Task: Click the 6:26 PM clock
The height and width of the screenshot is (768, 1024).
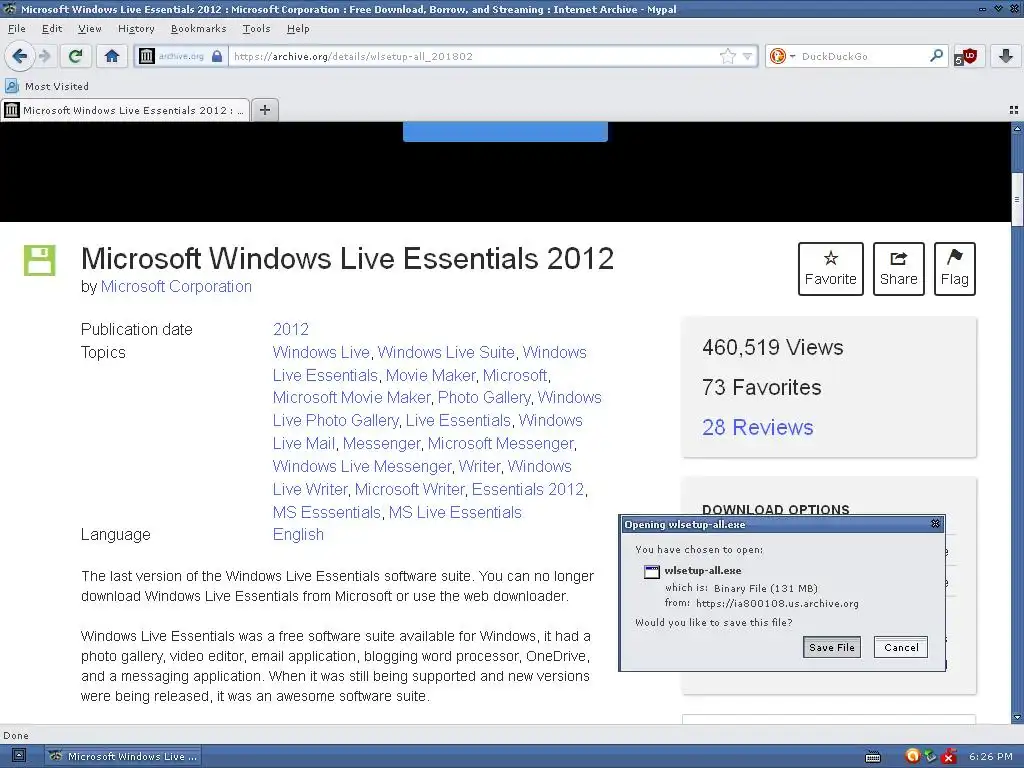Action: point(991,756)
